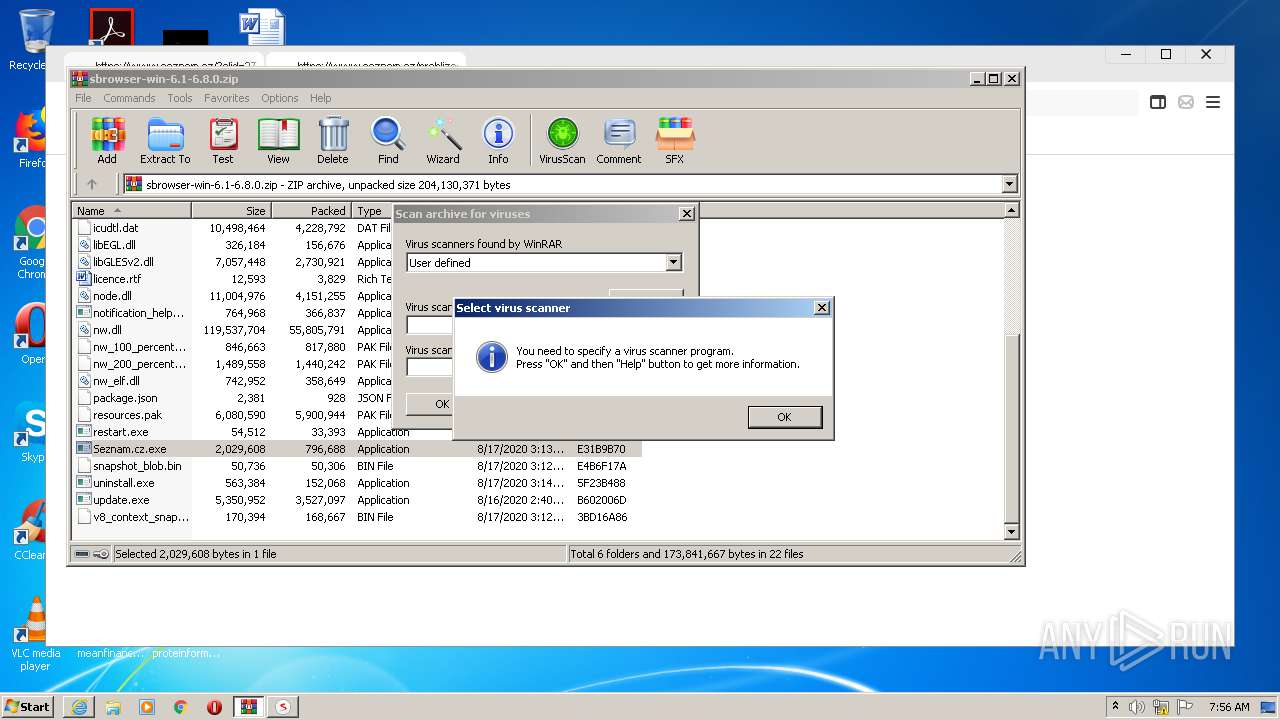Click the Adobe Acrobat desktop icon

[x=111, y=27]
